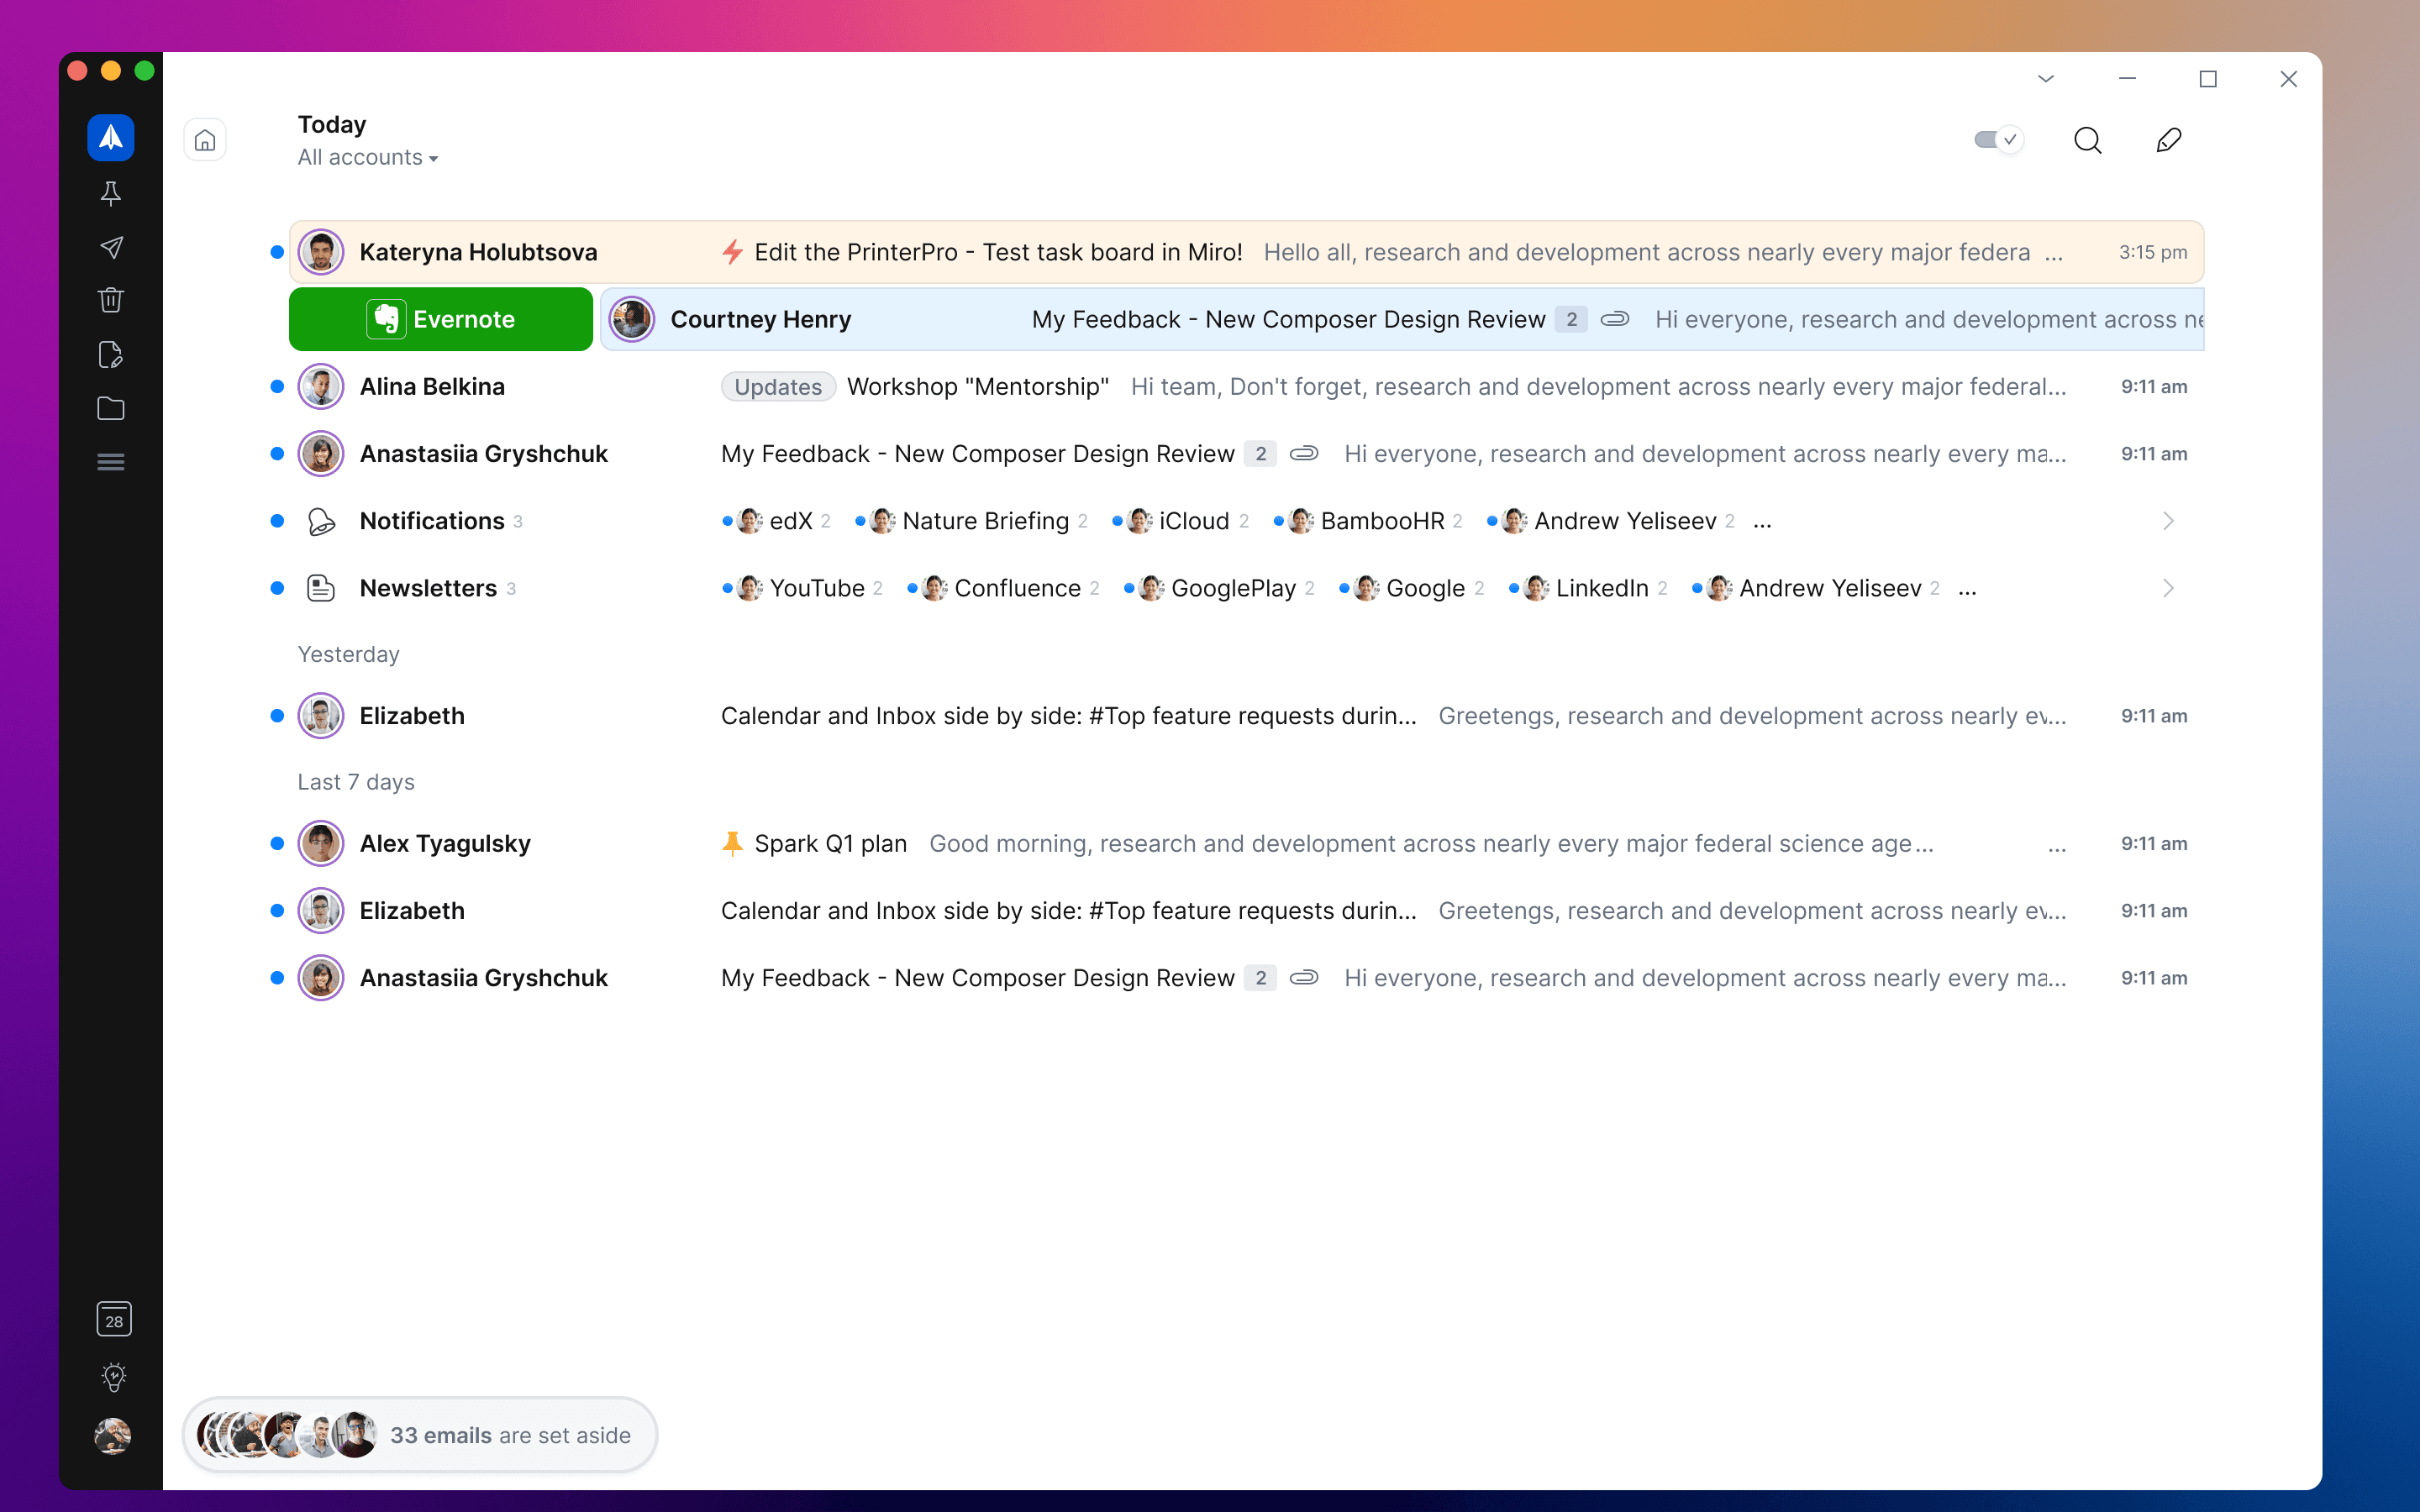Image resolution: width=2420 pixels, height=1512 pixels.
Task: Click the Notifications megaphone icon
Action: [321, 521]
